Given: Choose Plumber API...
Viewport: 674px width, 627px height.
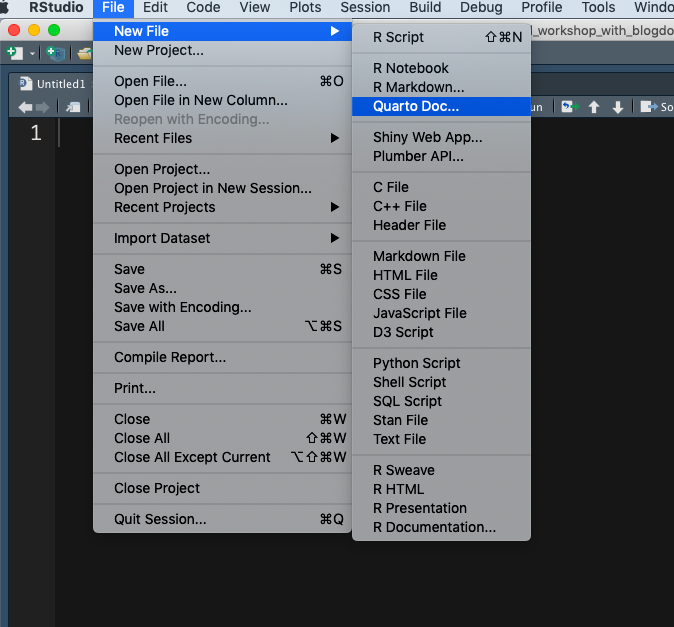Looking at the screenshot, I should coord(441,156).
